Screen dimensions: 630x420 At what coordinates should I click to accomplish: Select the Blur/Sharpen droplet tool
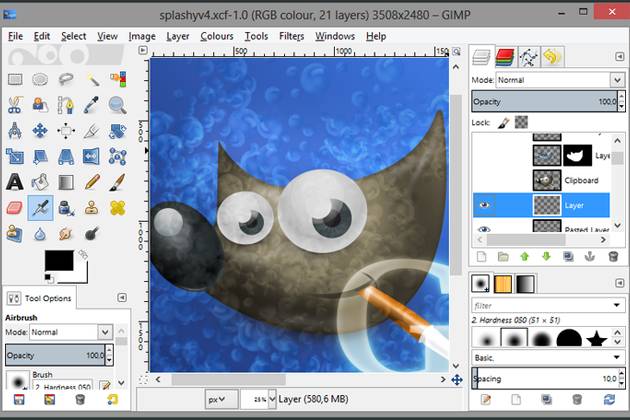pyautogui.click(x=40, y=234)
